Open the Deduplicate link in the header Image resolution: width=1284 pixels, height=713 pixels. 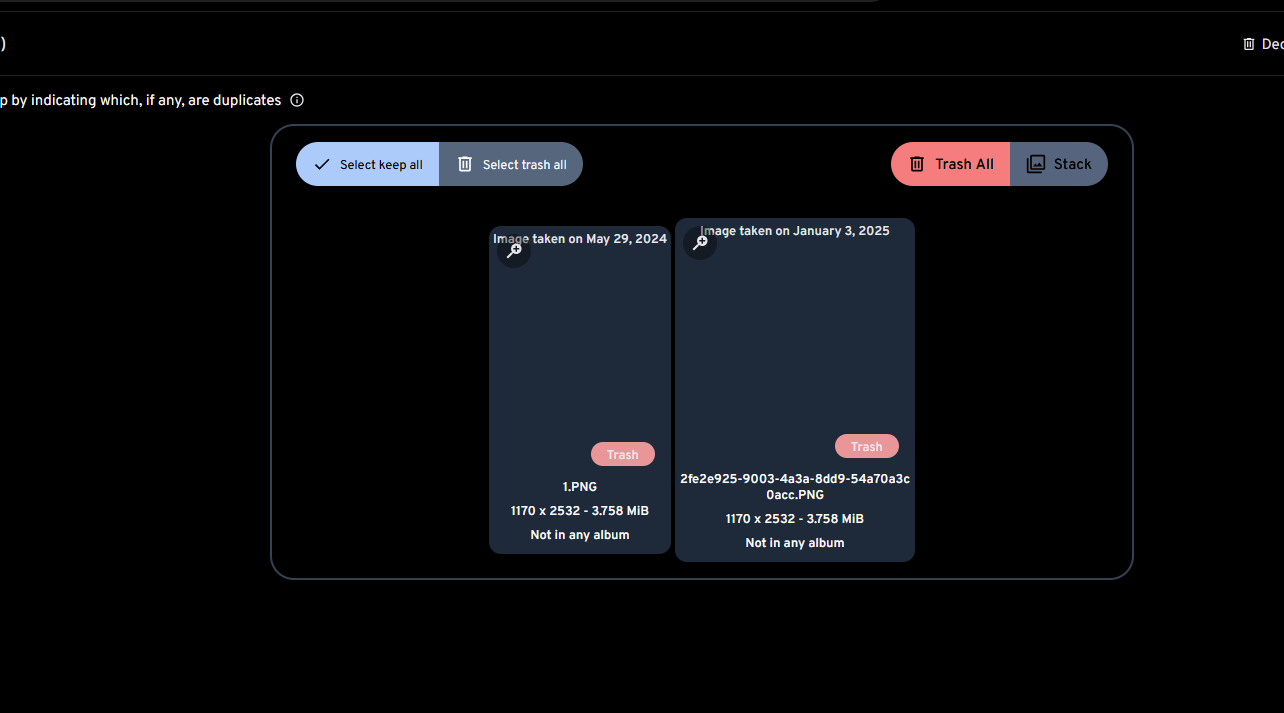(x=1266, y=43)
